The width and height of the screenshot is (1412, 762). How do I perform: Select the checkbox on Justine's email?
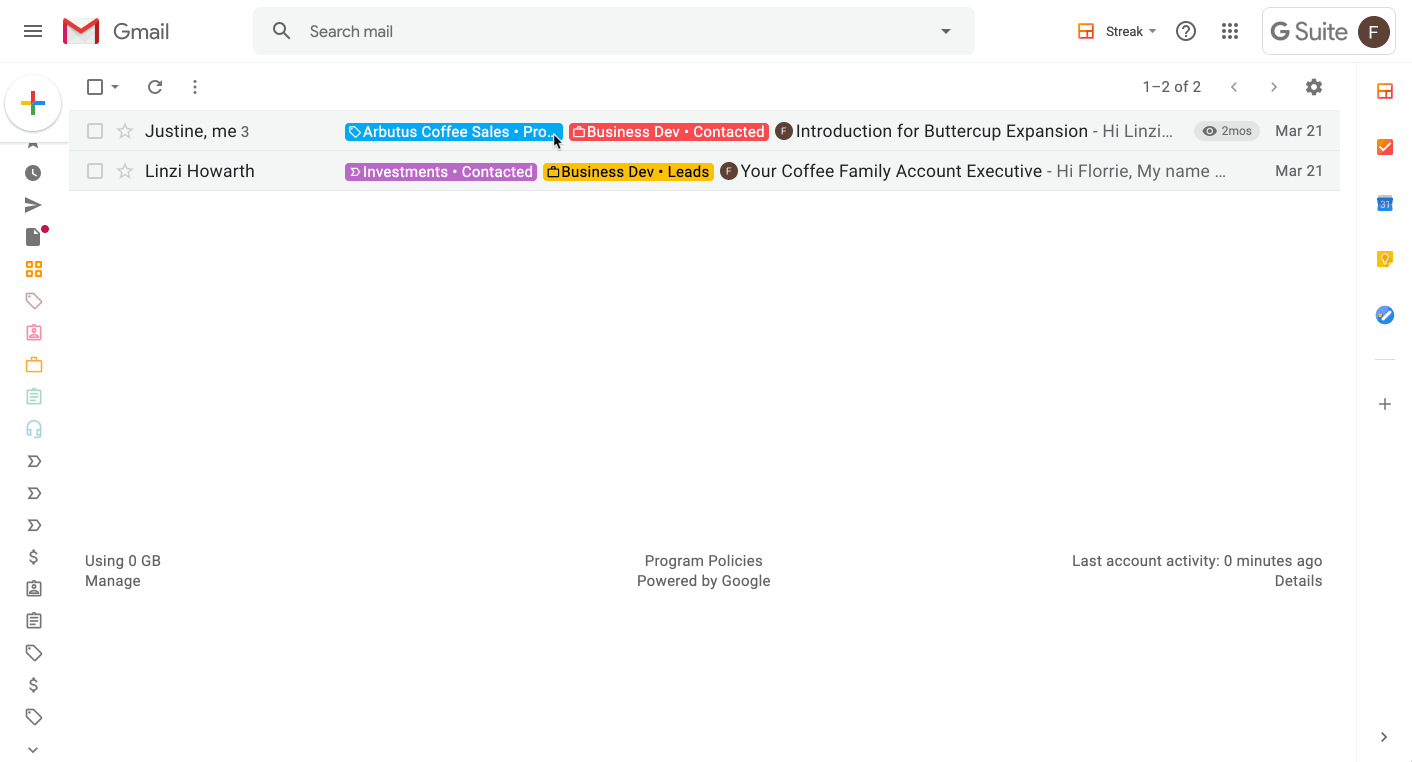94,131
